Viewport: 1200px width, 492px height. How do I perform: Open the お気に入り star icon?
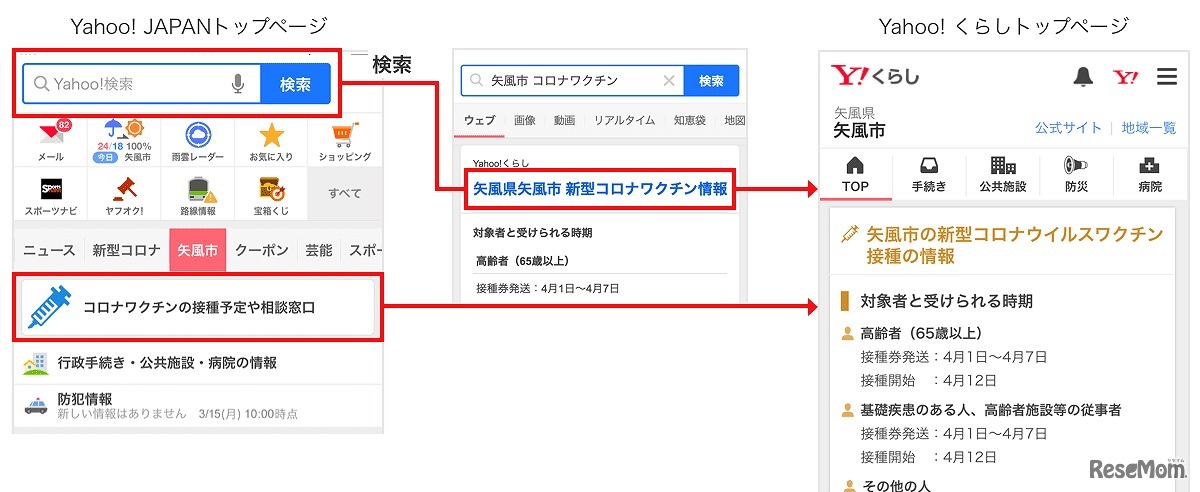pos(271,141)
